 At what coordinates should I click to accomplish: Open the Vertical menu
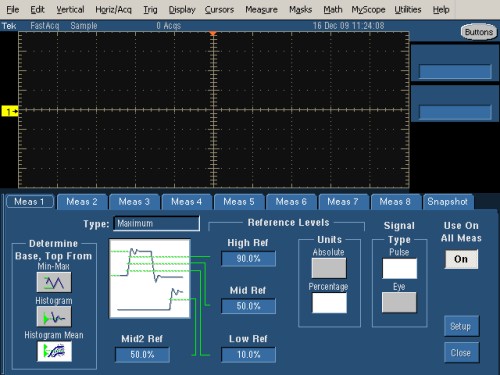[70, 10]
